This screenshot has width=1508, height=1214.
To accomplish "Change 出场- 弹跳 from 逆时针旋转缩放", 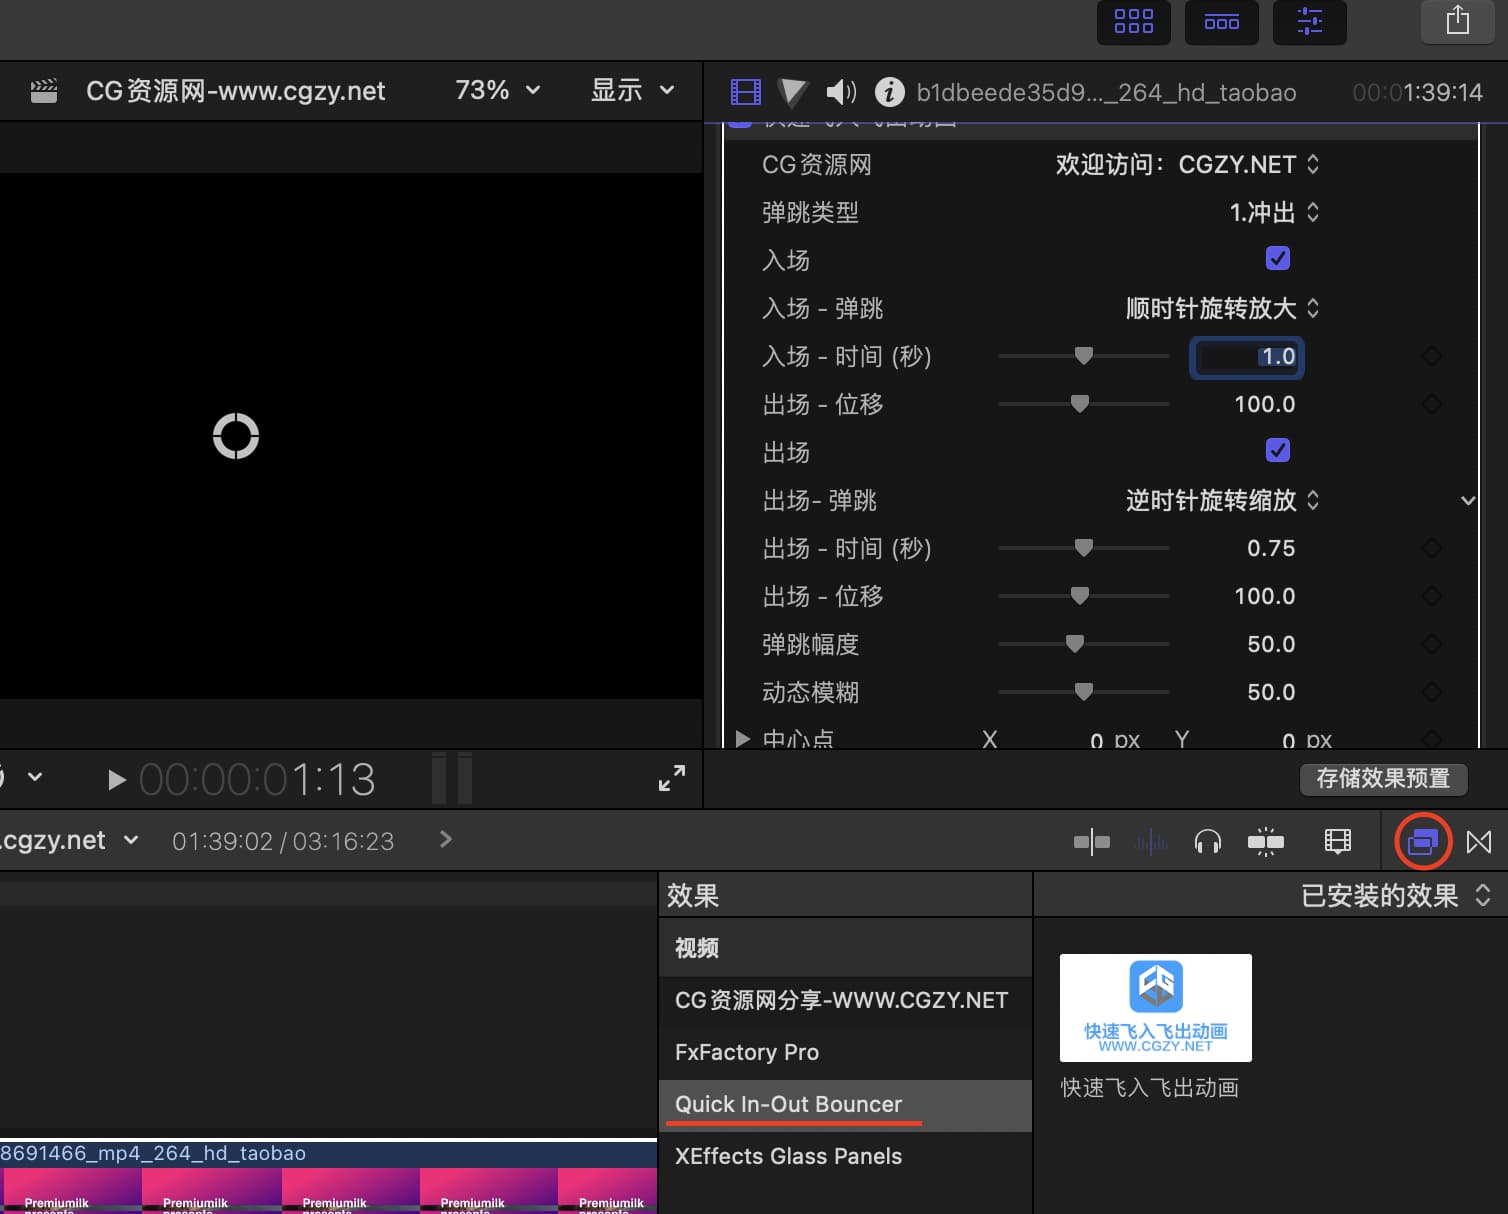I will [1222, 500].
